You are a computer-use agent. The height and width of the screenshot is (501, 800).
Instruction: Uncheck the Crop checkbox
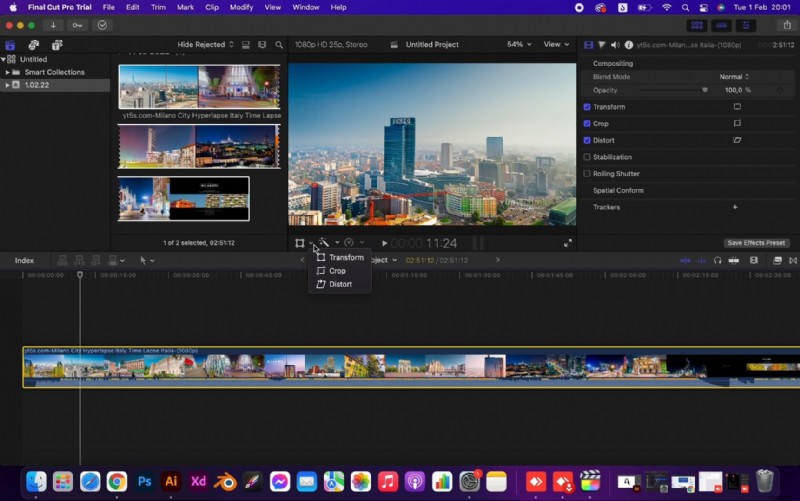point(587,123)
